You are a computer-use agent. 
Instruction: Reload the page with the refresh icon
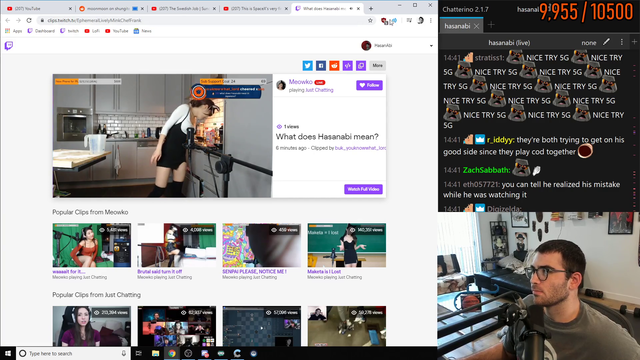pyautogui.click(x=29, y=20)
